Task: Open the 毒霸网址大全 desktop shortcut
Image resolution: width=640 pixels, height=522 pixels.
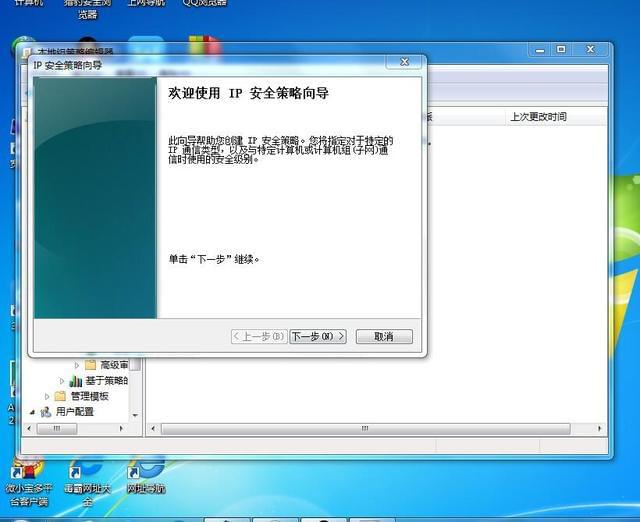Action: coord(87,482)
